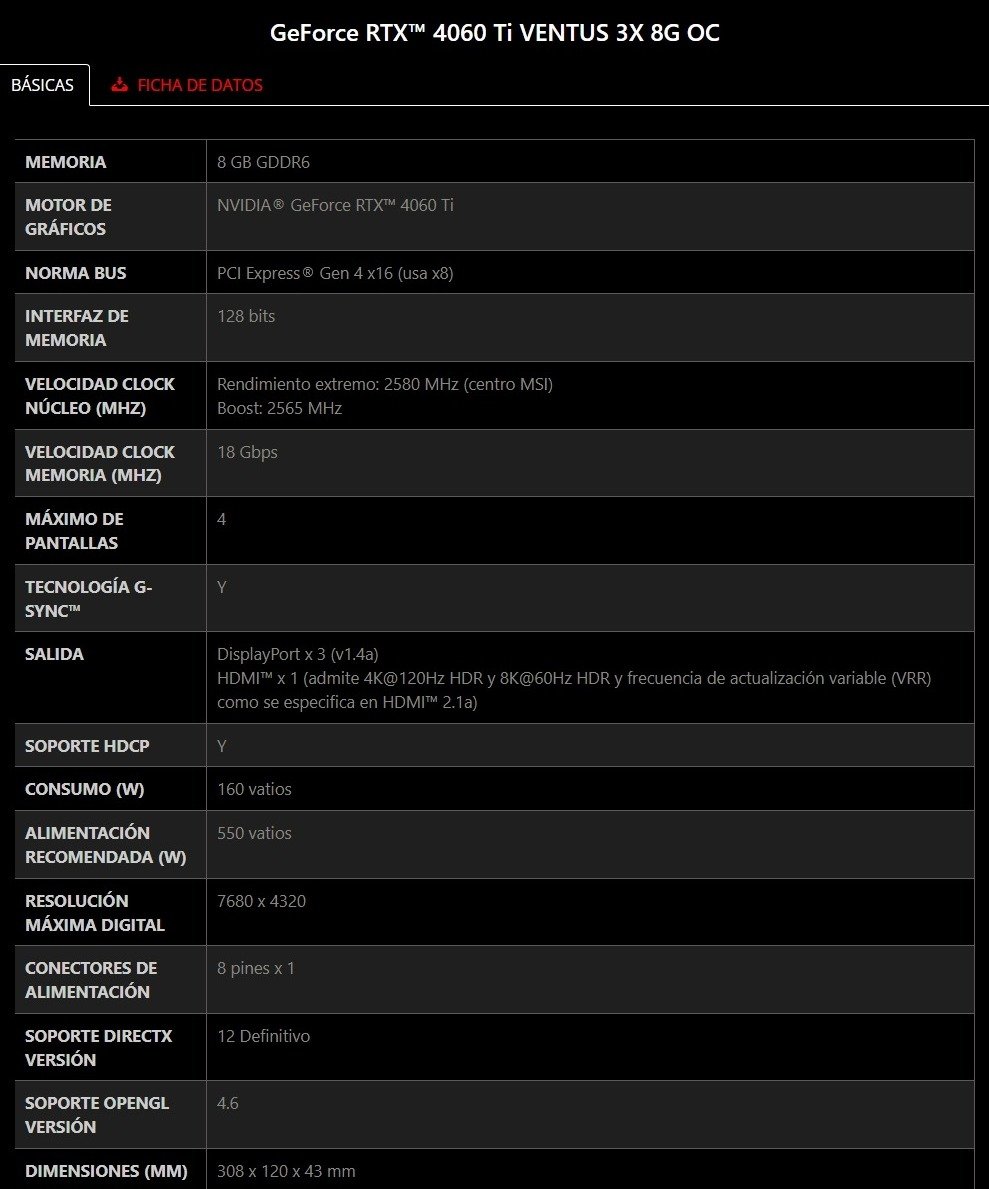Click the GeForce RTX 4060 Ti VENTUS title

(494, 33)
